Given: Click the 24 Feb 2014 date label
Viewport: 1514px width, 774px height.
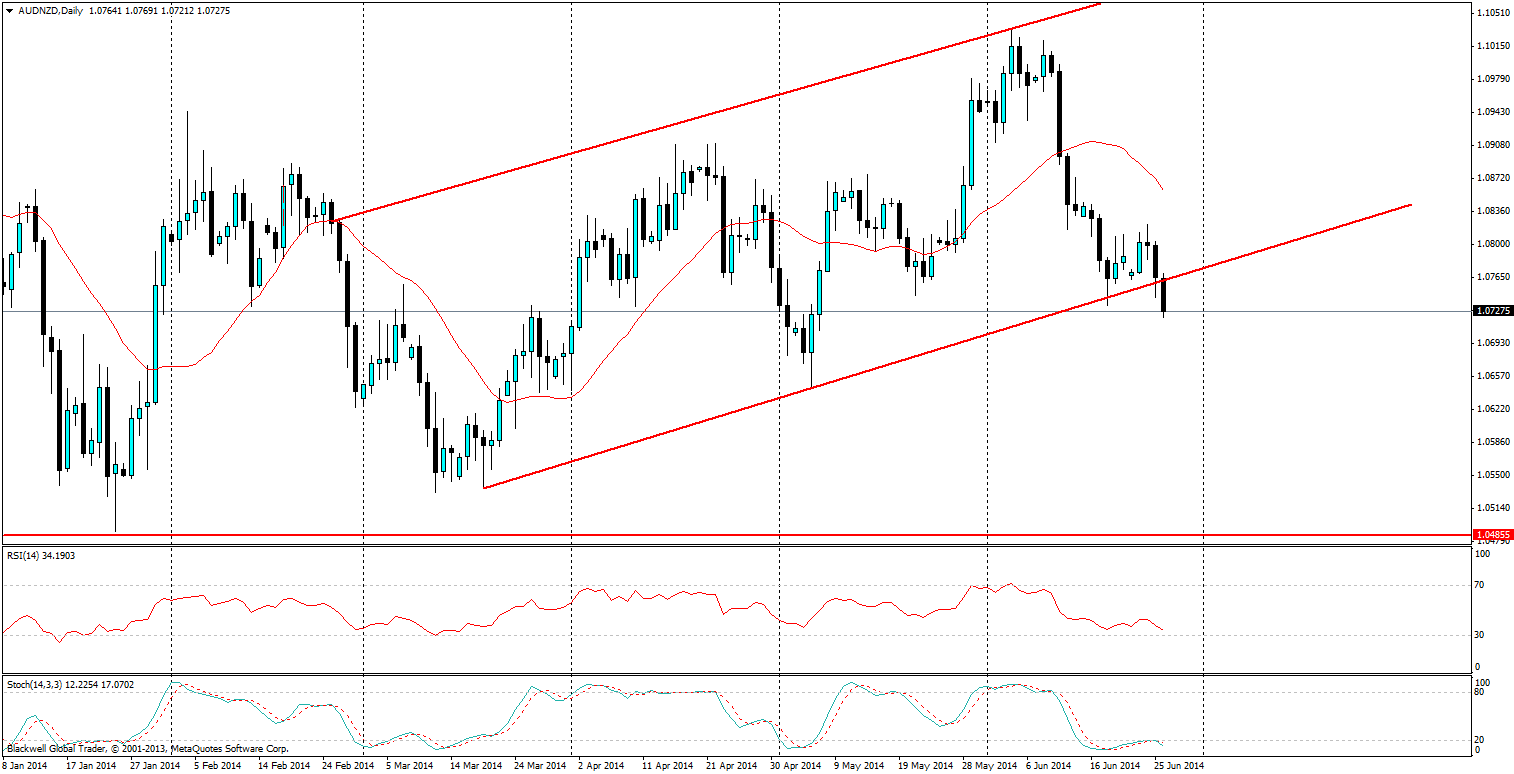Looking at the screenshot, I should point(346,766).
